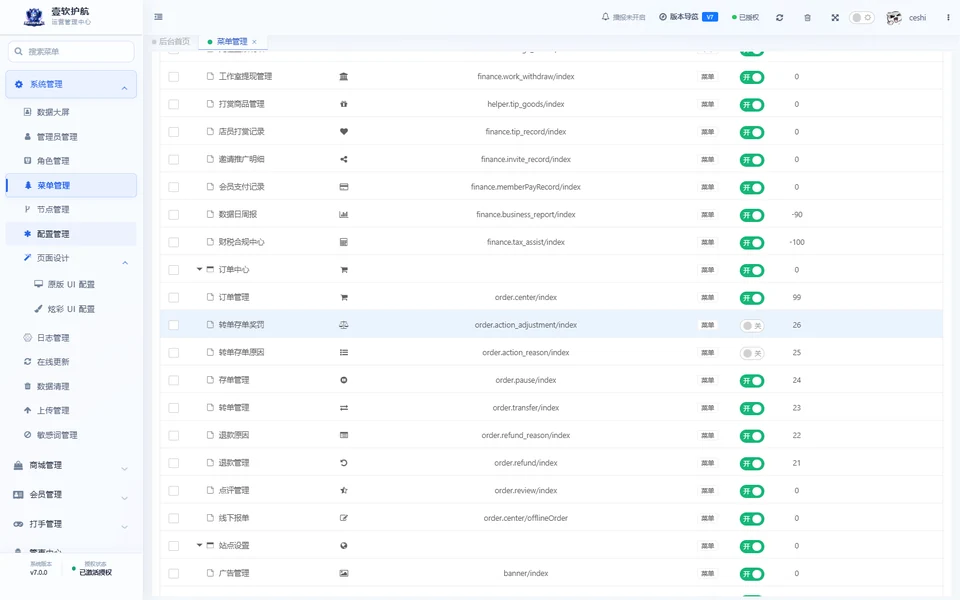Click the bank icon in 工作室提现管理 row
This screenshot has width=960, height=600.
point(343,77)
